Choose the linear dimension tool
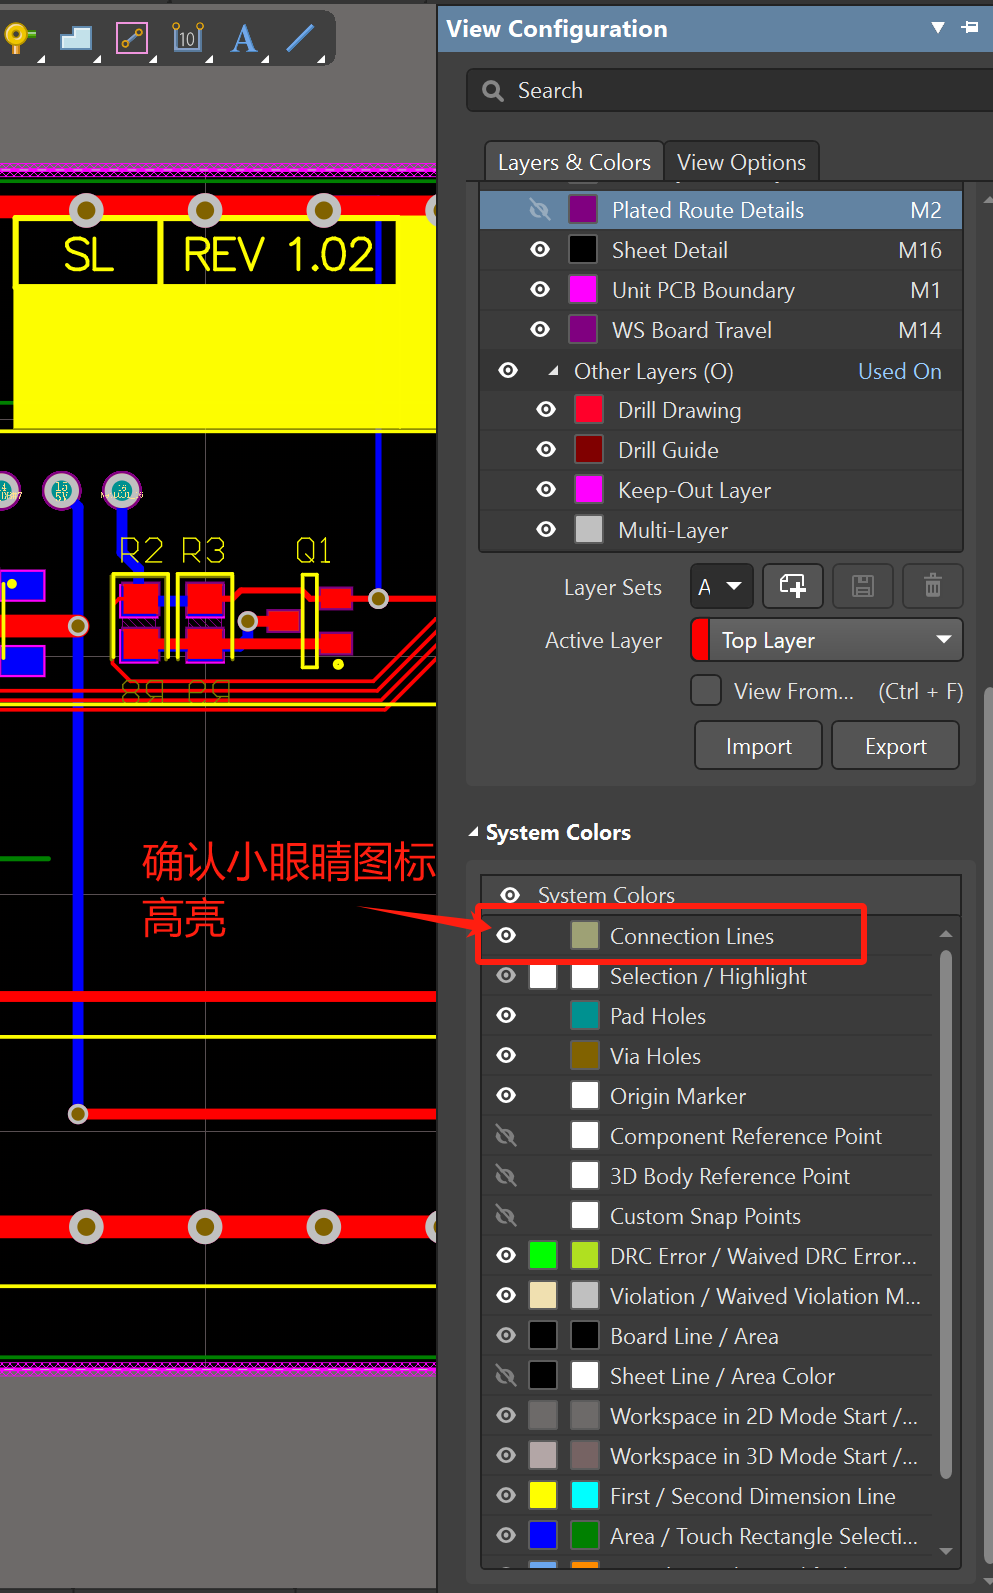This screenshot has width=993, height=1593. [187, 38]
